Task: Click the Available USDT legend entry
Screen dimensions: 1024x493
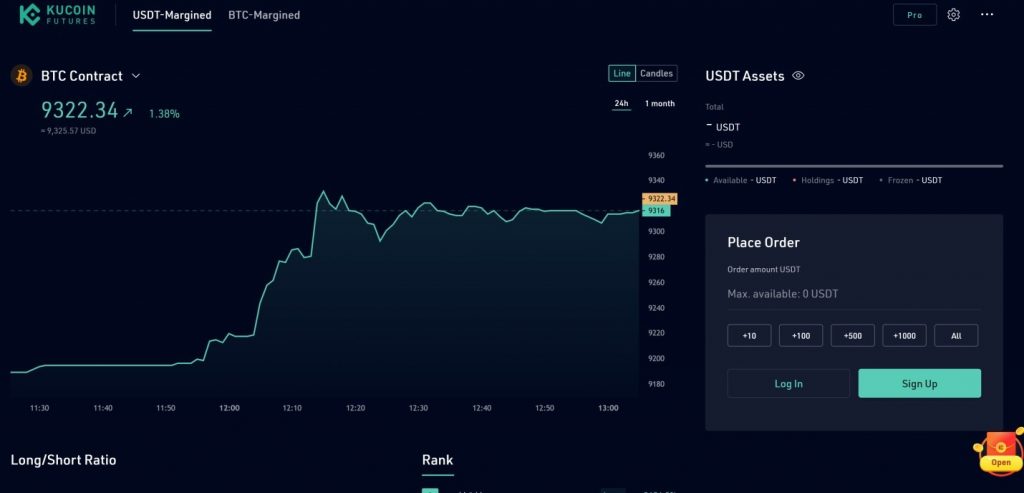Action: [x=741, y=180]
